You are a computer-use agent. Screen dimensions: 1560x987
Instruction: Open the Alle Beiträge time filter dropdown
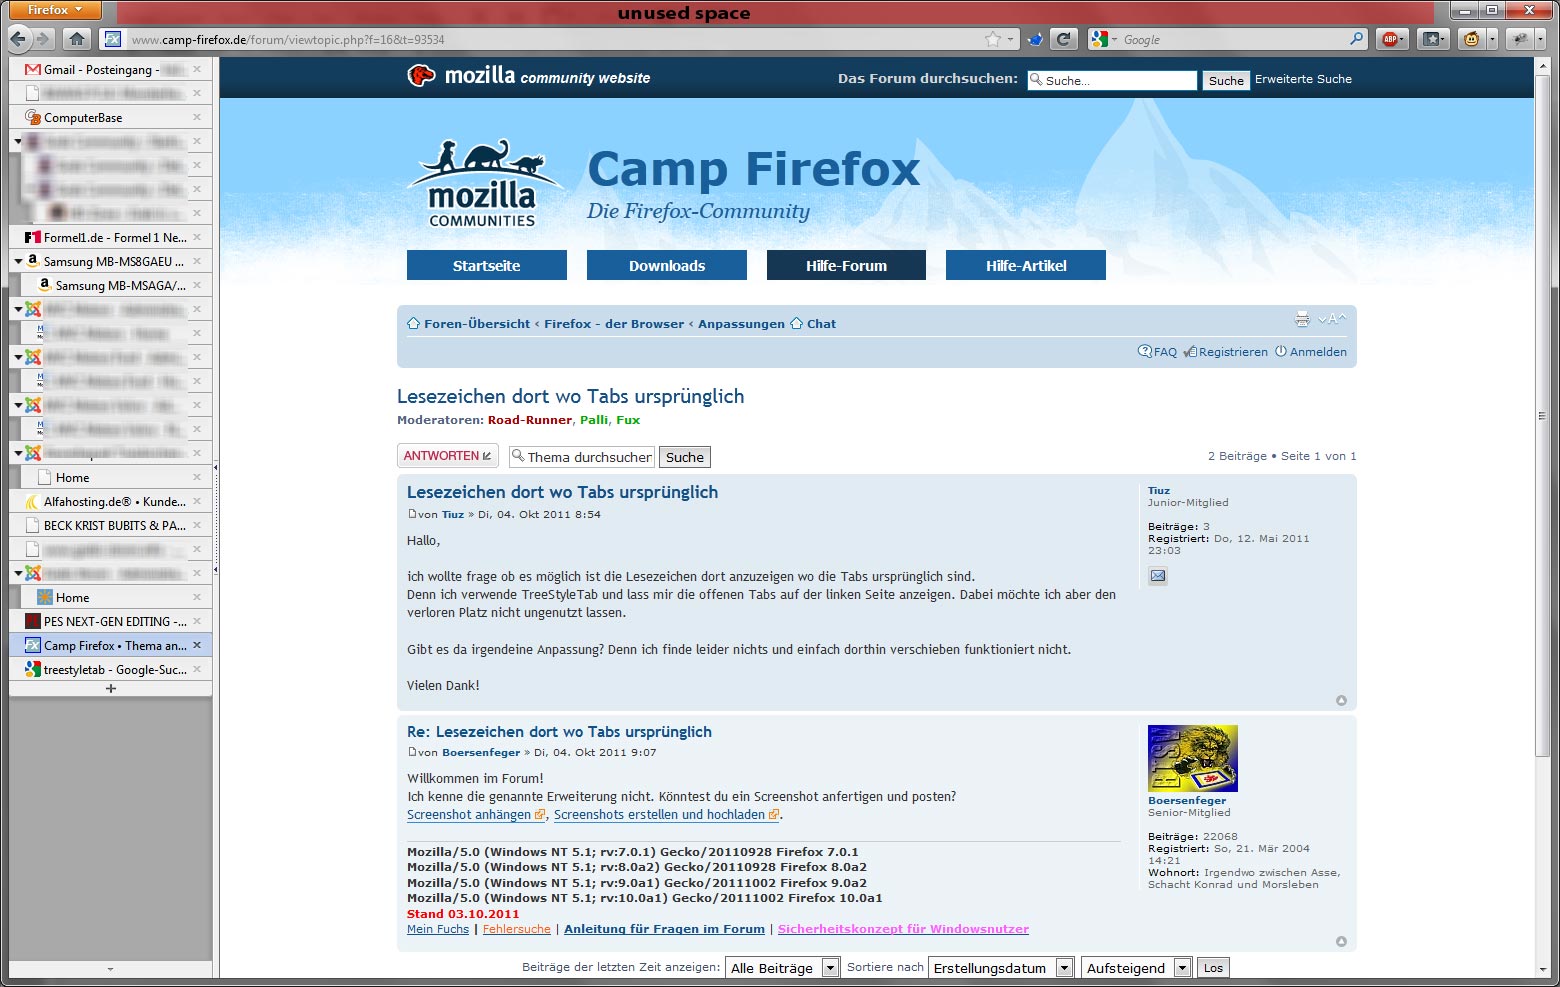783,968
